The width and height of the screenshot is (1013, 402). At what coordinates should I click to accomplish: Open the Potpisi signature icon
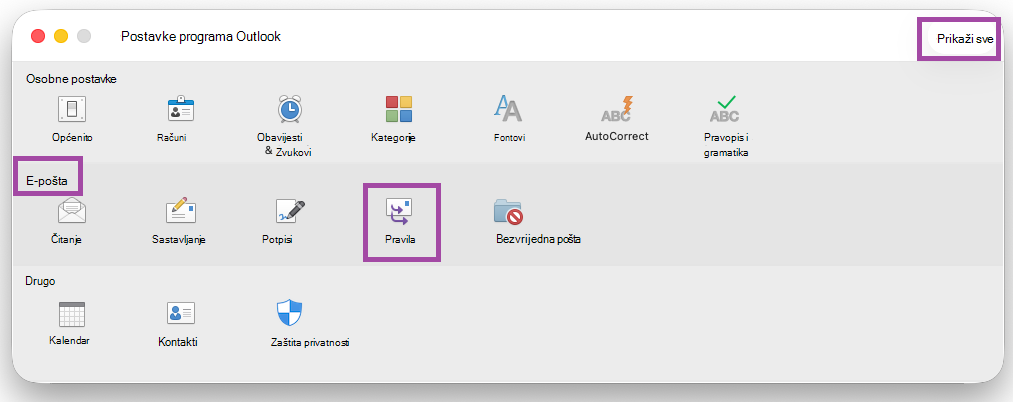[x=289, y=211]
